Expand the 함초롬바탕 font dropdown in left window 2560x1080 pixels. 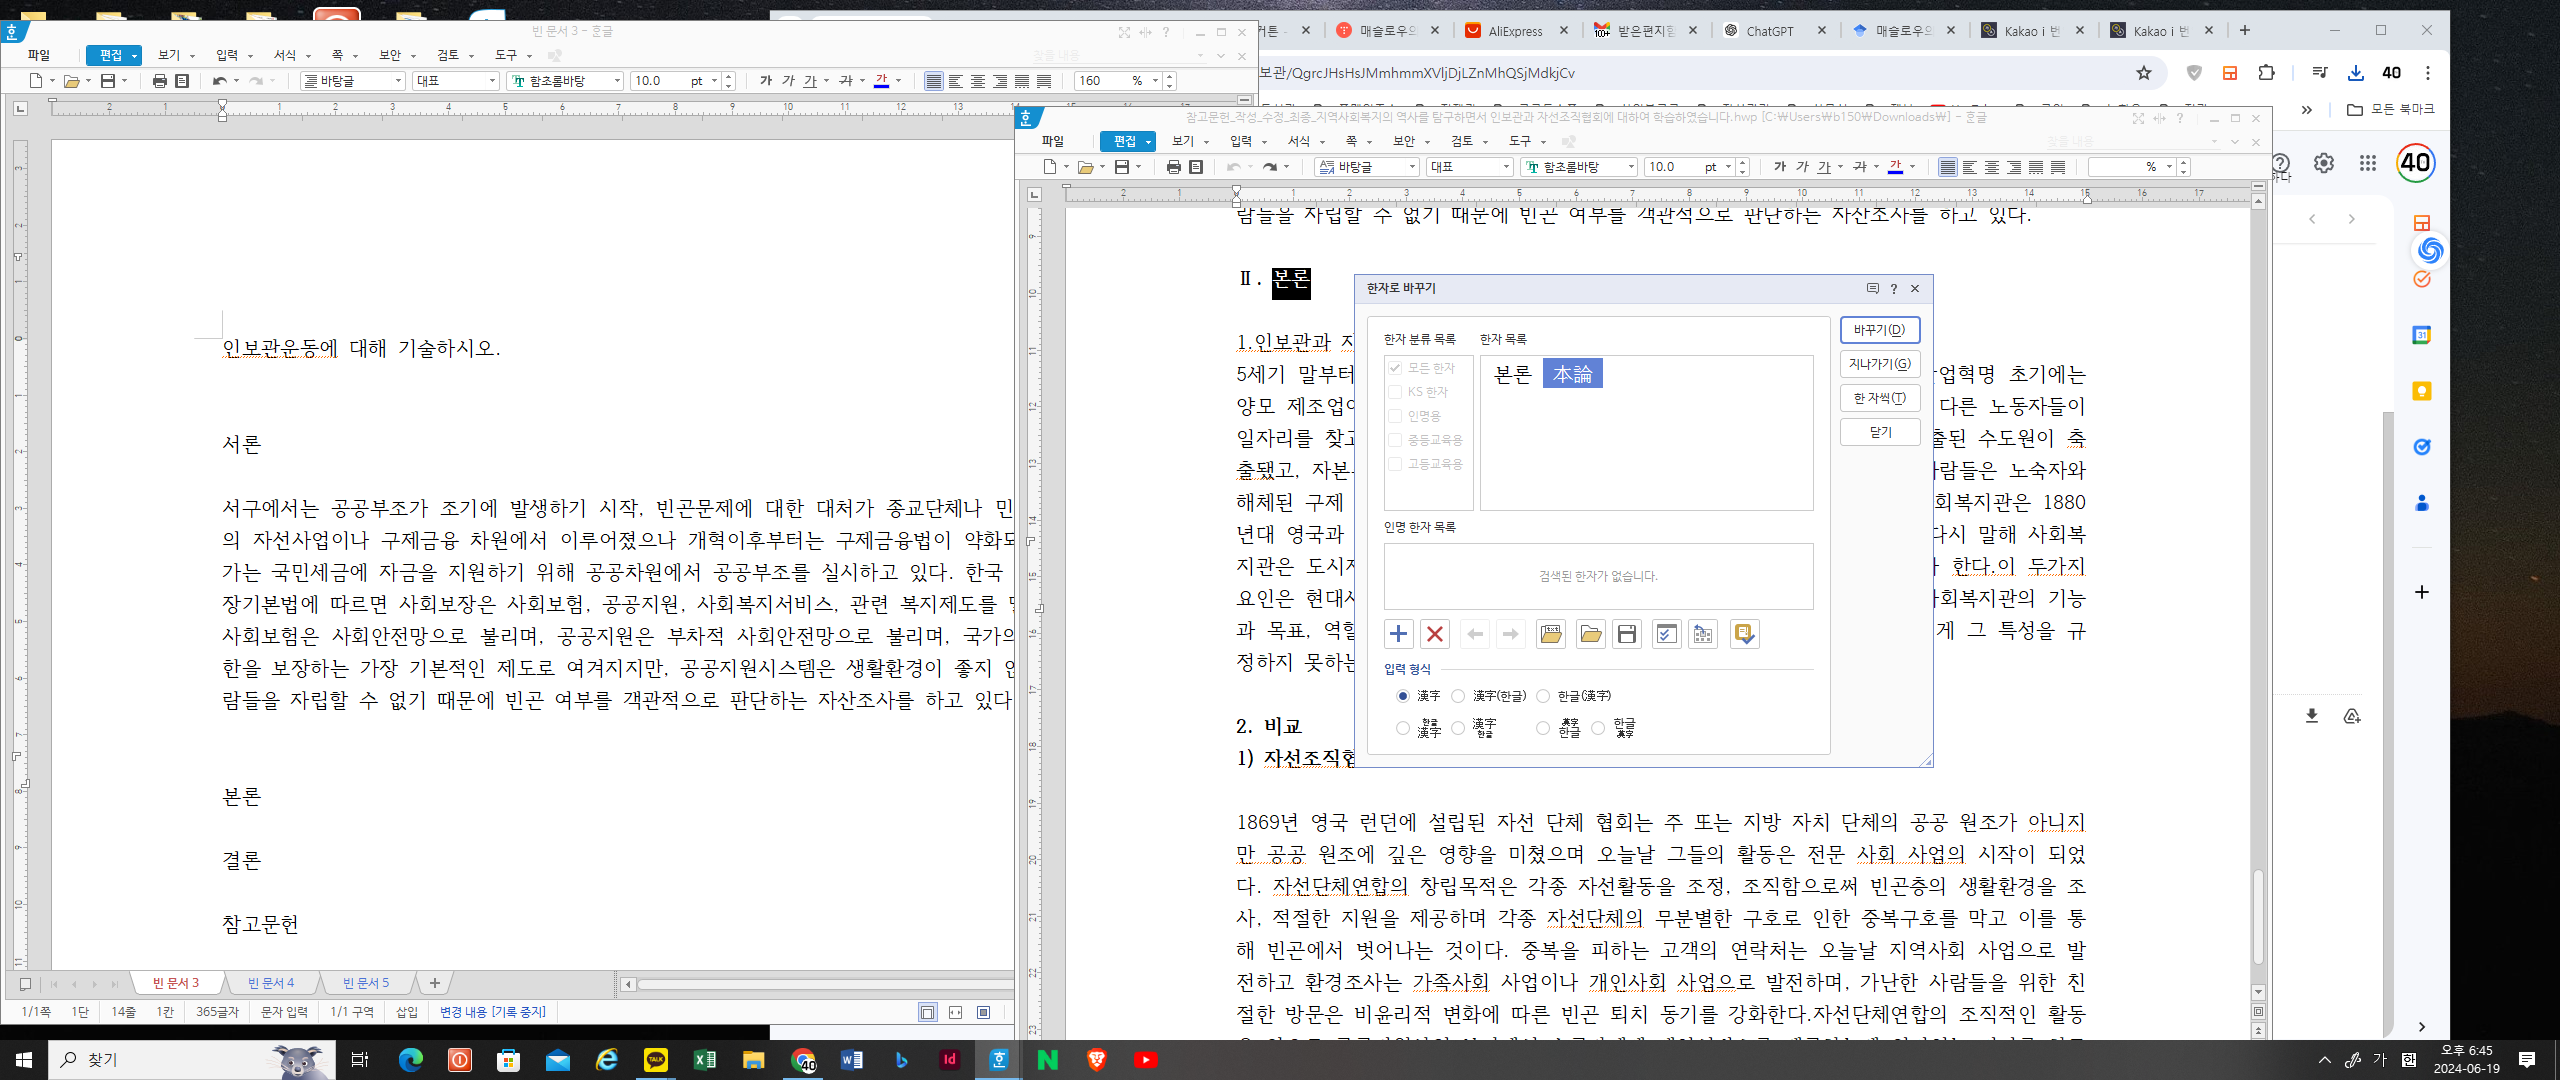click(x=617, y=81)
